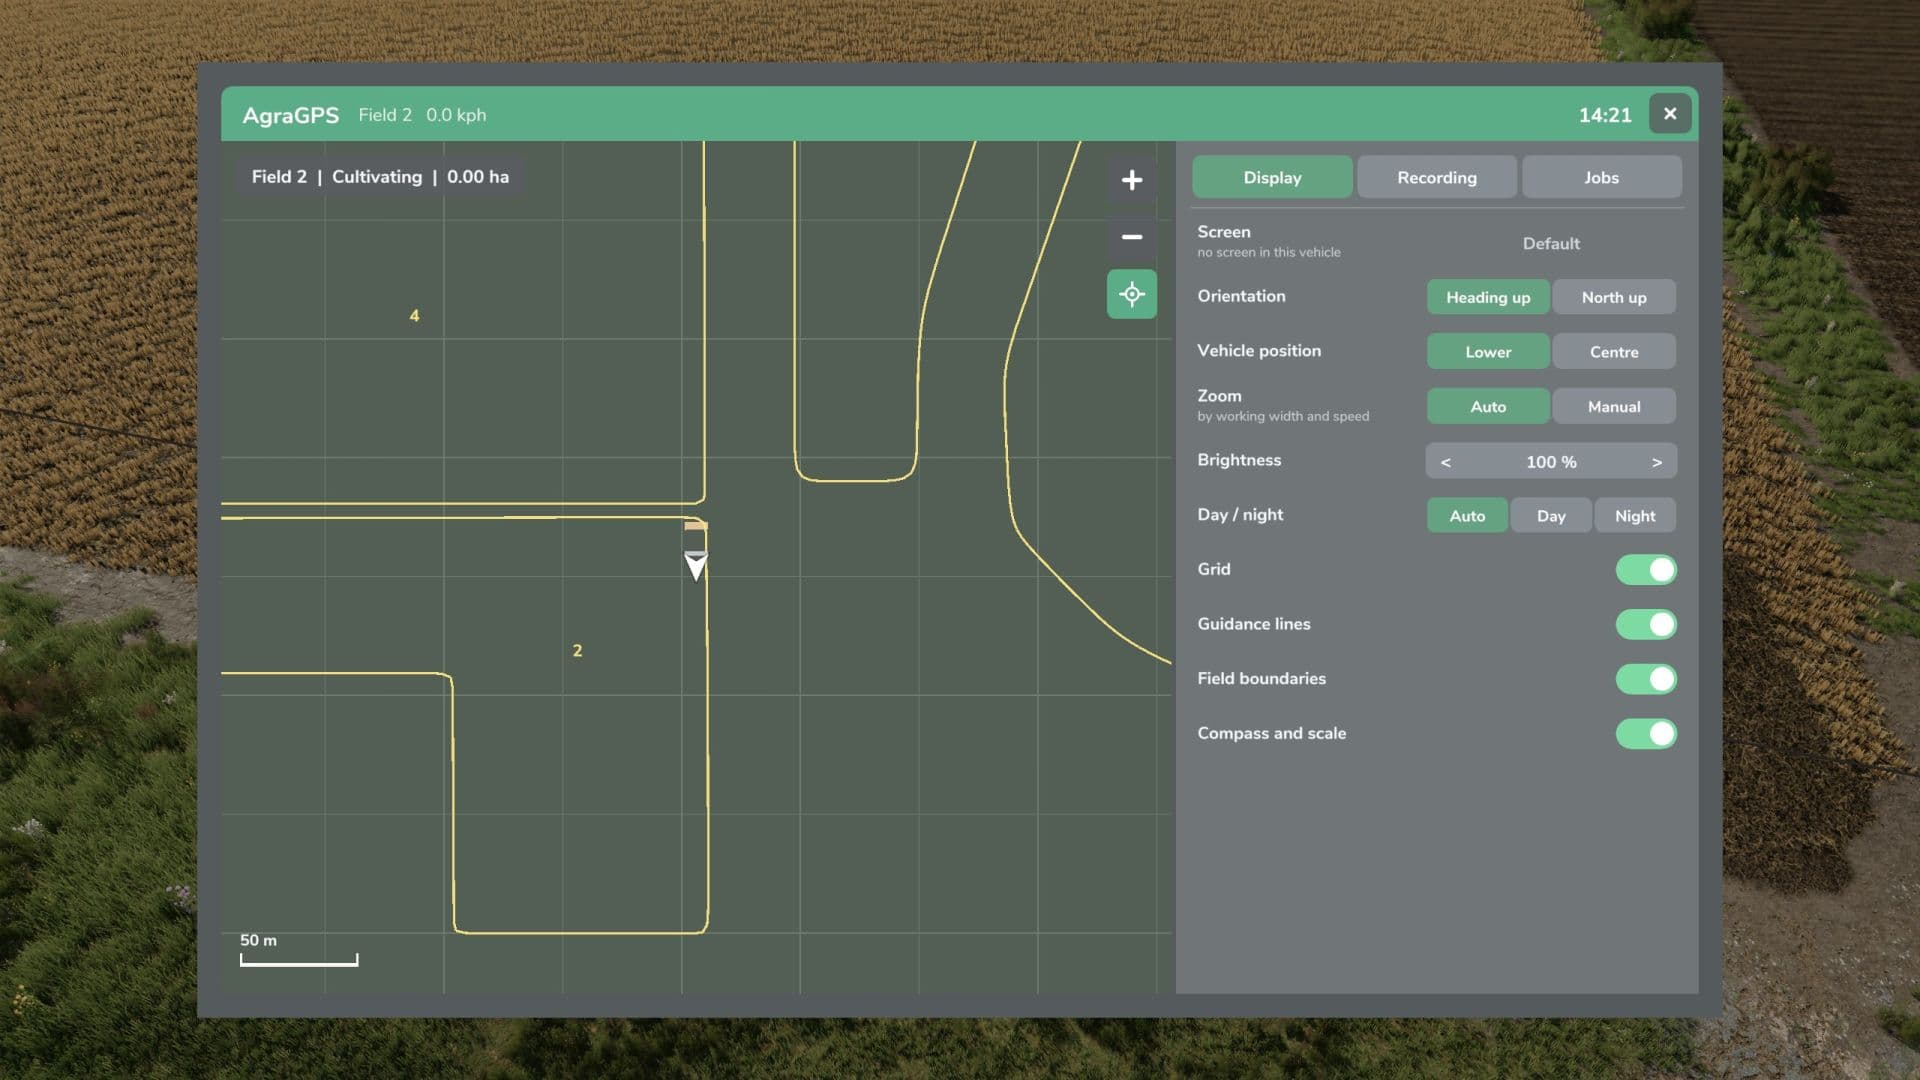Zoom in on map with plus icon
Viewport: 1920px width, 1080px height.
point(1131,180)
